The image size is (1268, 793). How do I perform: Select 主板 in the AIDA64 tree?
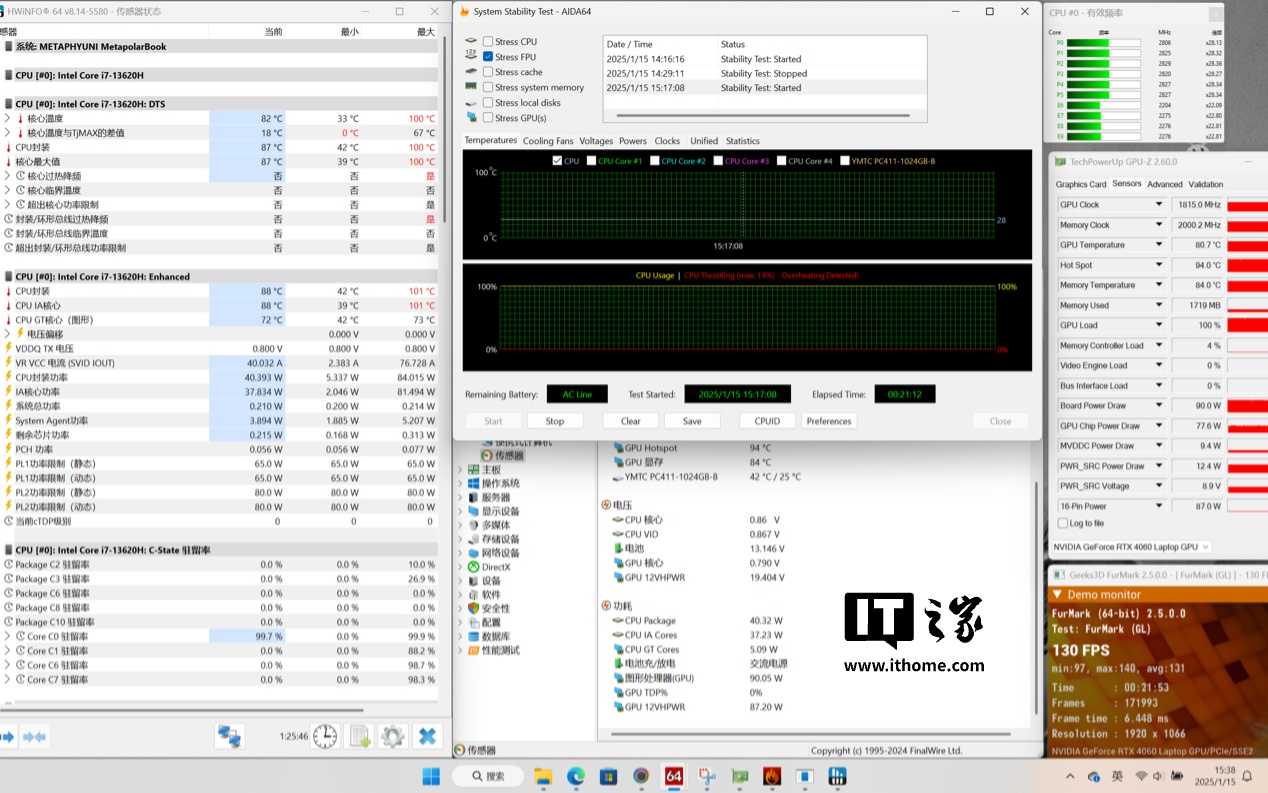[492, 470]
